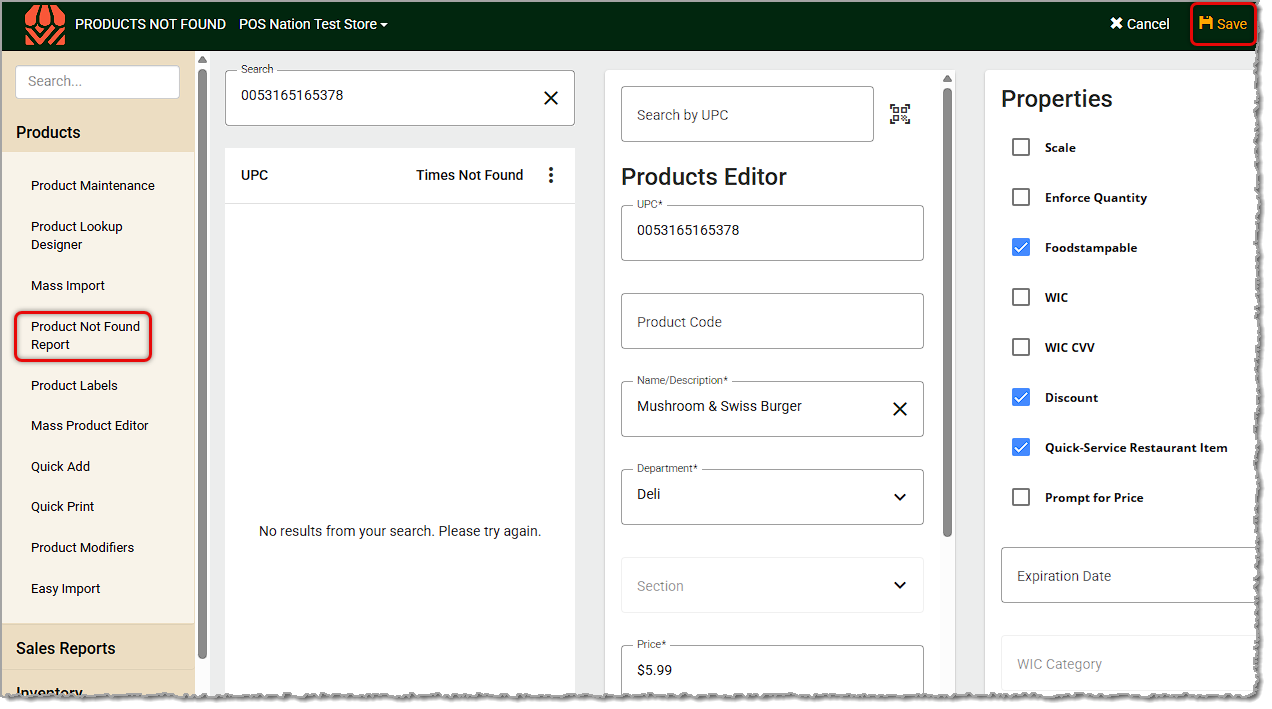This screenshot has height=709, width=1272.
Task: Enable the Enforce Quantity checkbox
Action: click(x=1021, y=197)
